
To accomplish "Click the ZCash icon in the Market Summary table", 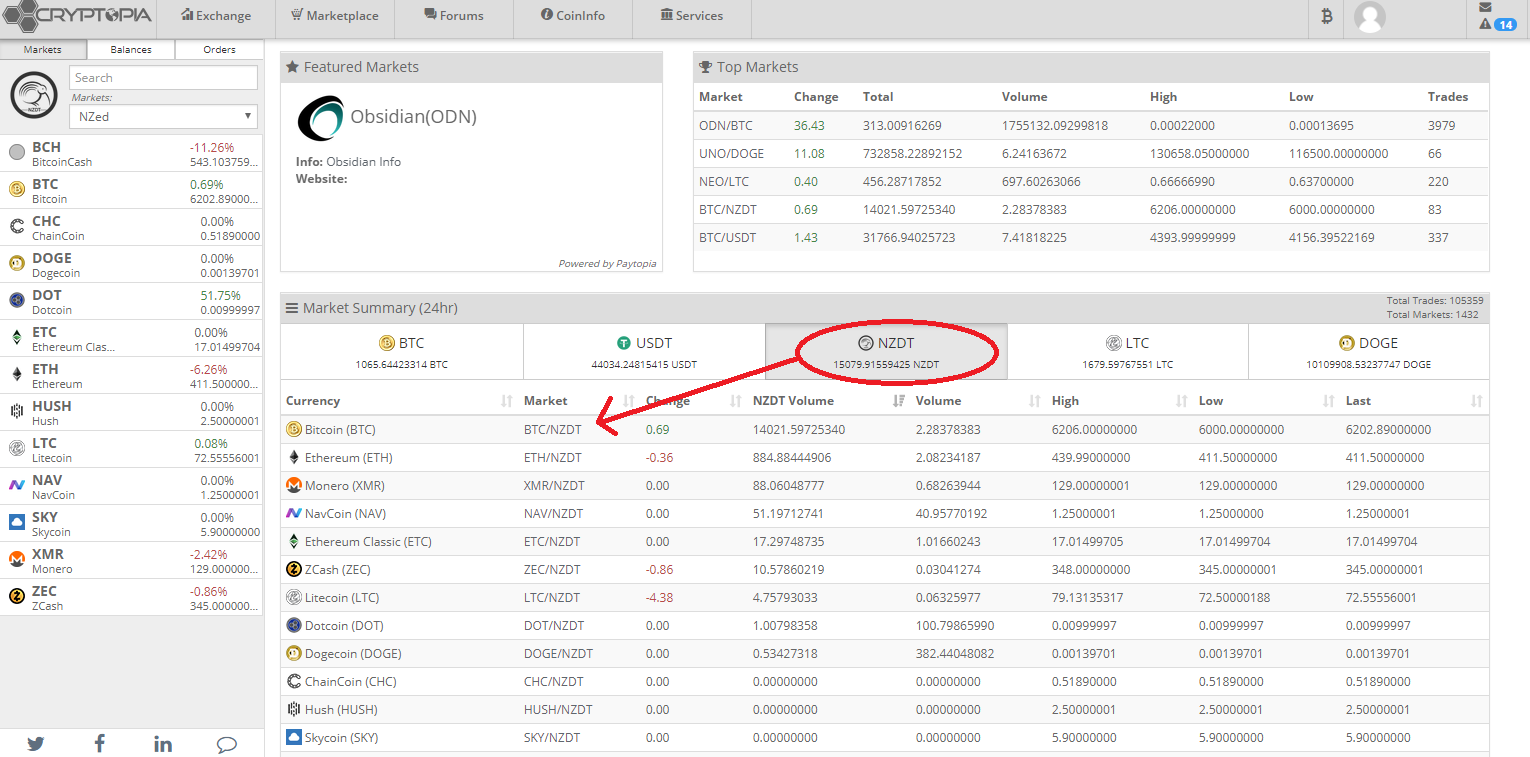I will pos(294,569).
